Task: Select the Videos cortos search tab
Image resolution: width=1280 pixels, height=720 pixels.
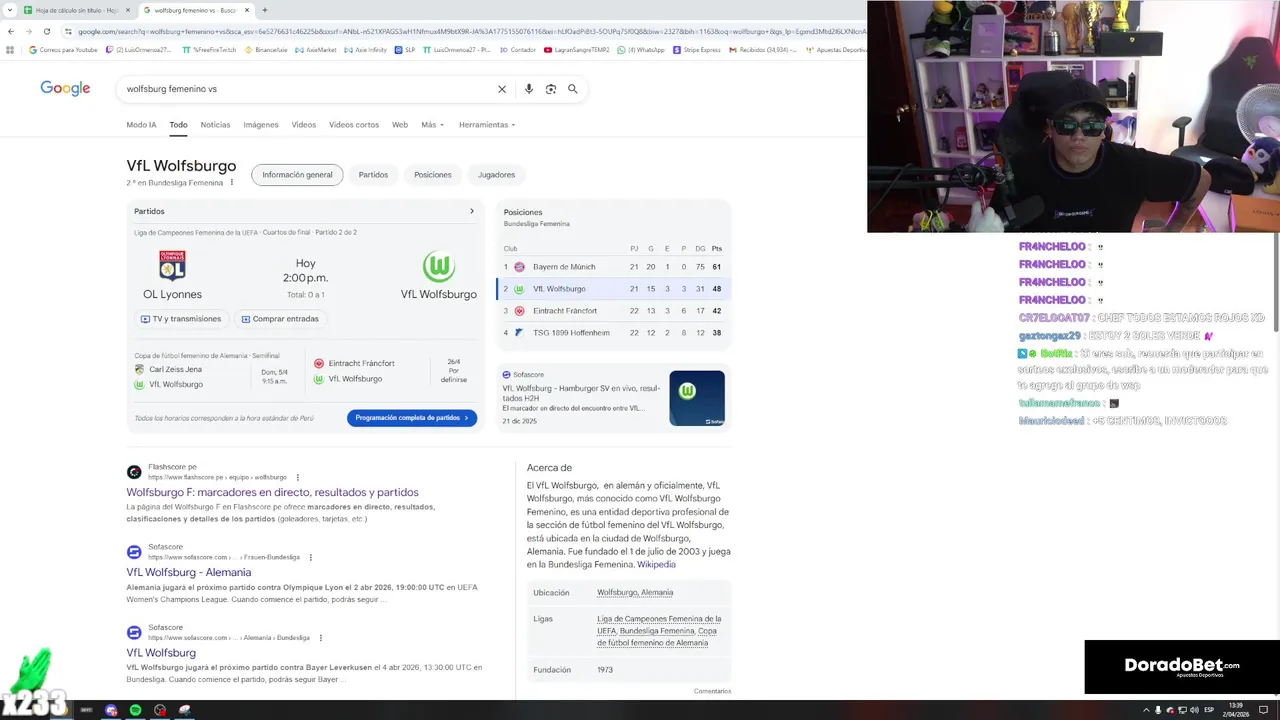Action: 354,125
